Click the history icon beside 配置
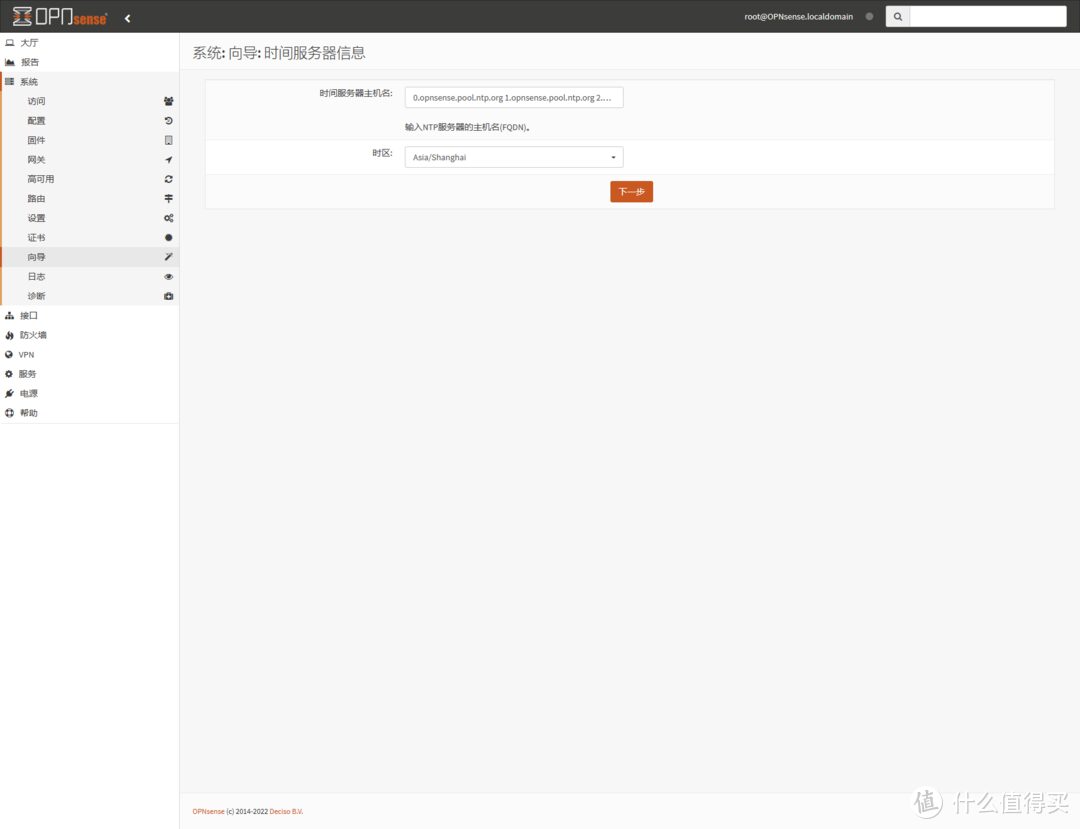This screenshot has height=829, width=1080. tap(168, 120)
